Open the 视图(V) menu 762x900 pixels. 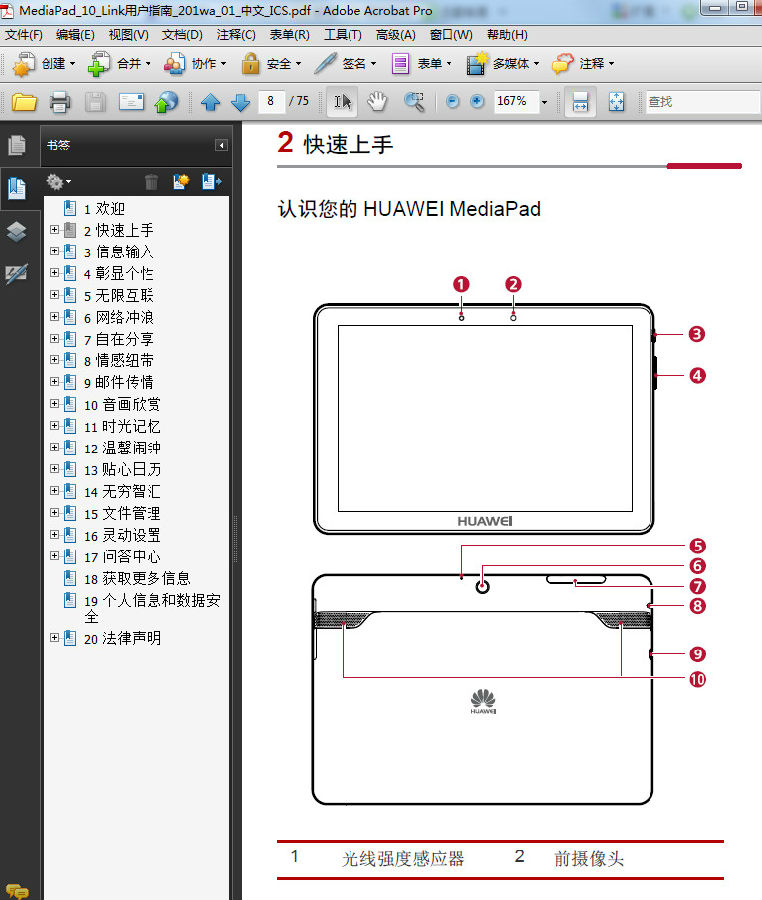129,35
